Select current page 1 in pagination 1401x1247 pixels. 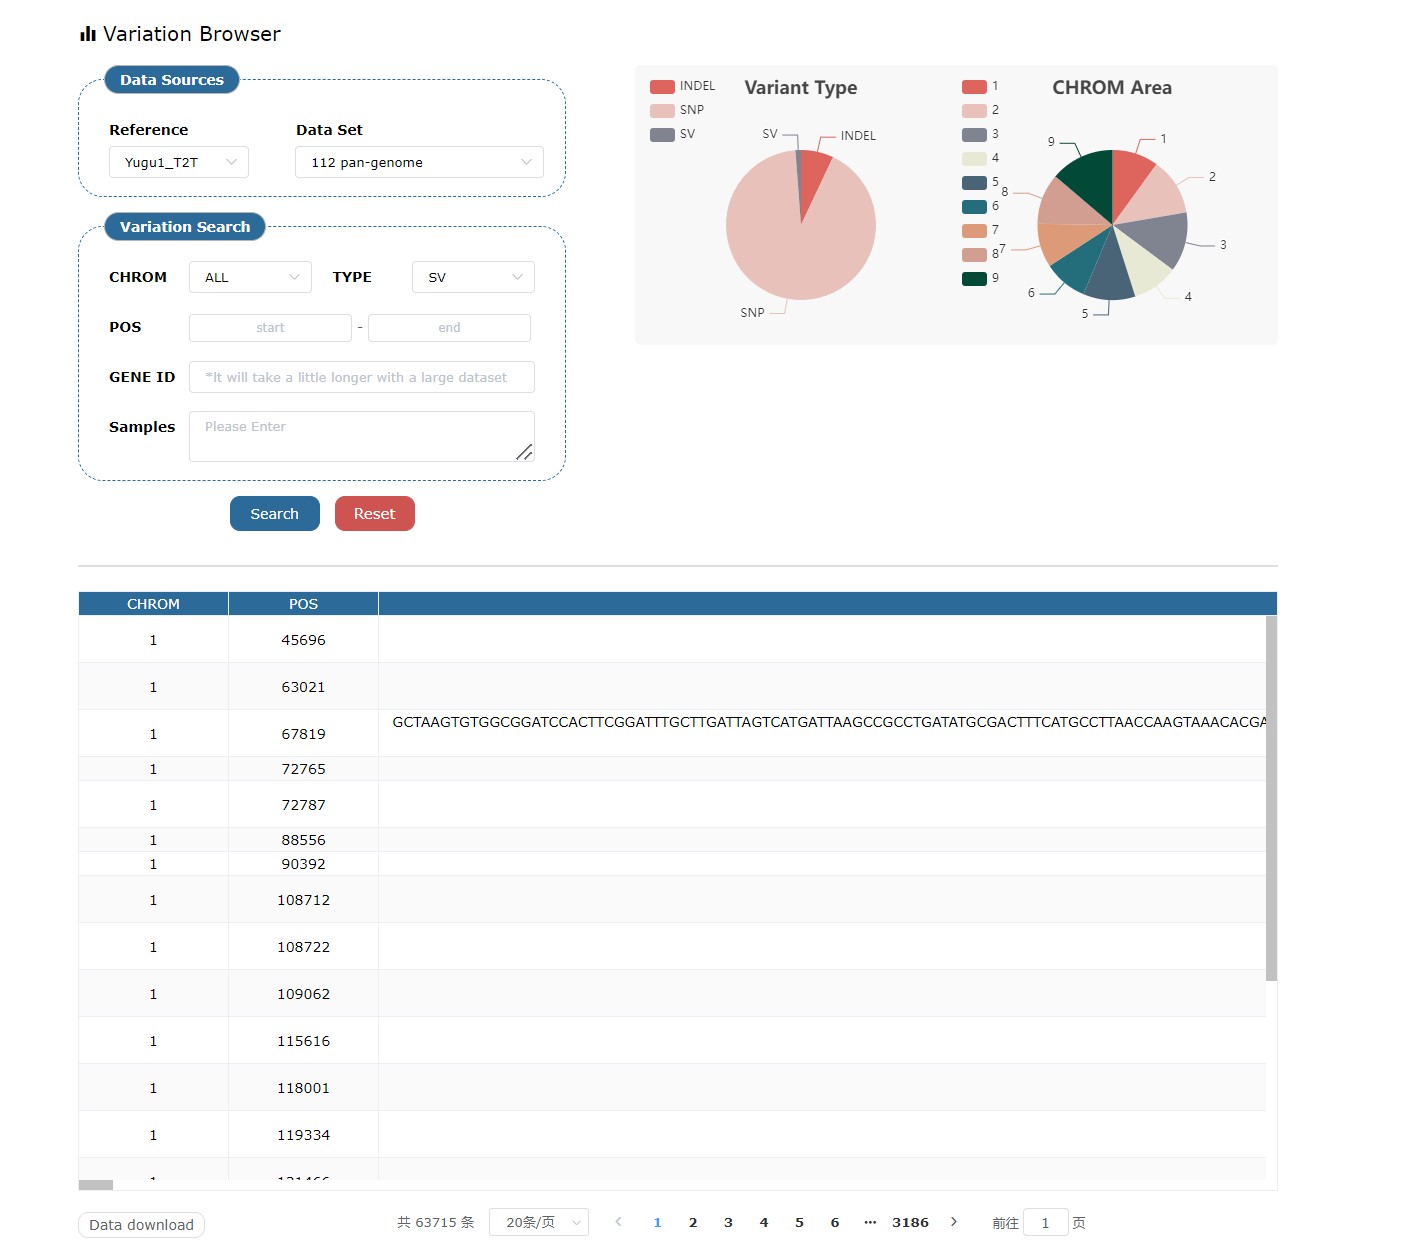pyautogui.click(x=657, y=1222)
